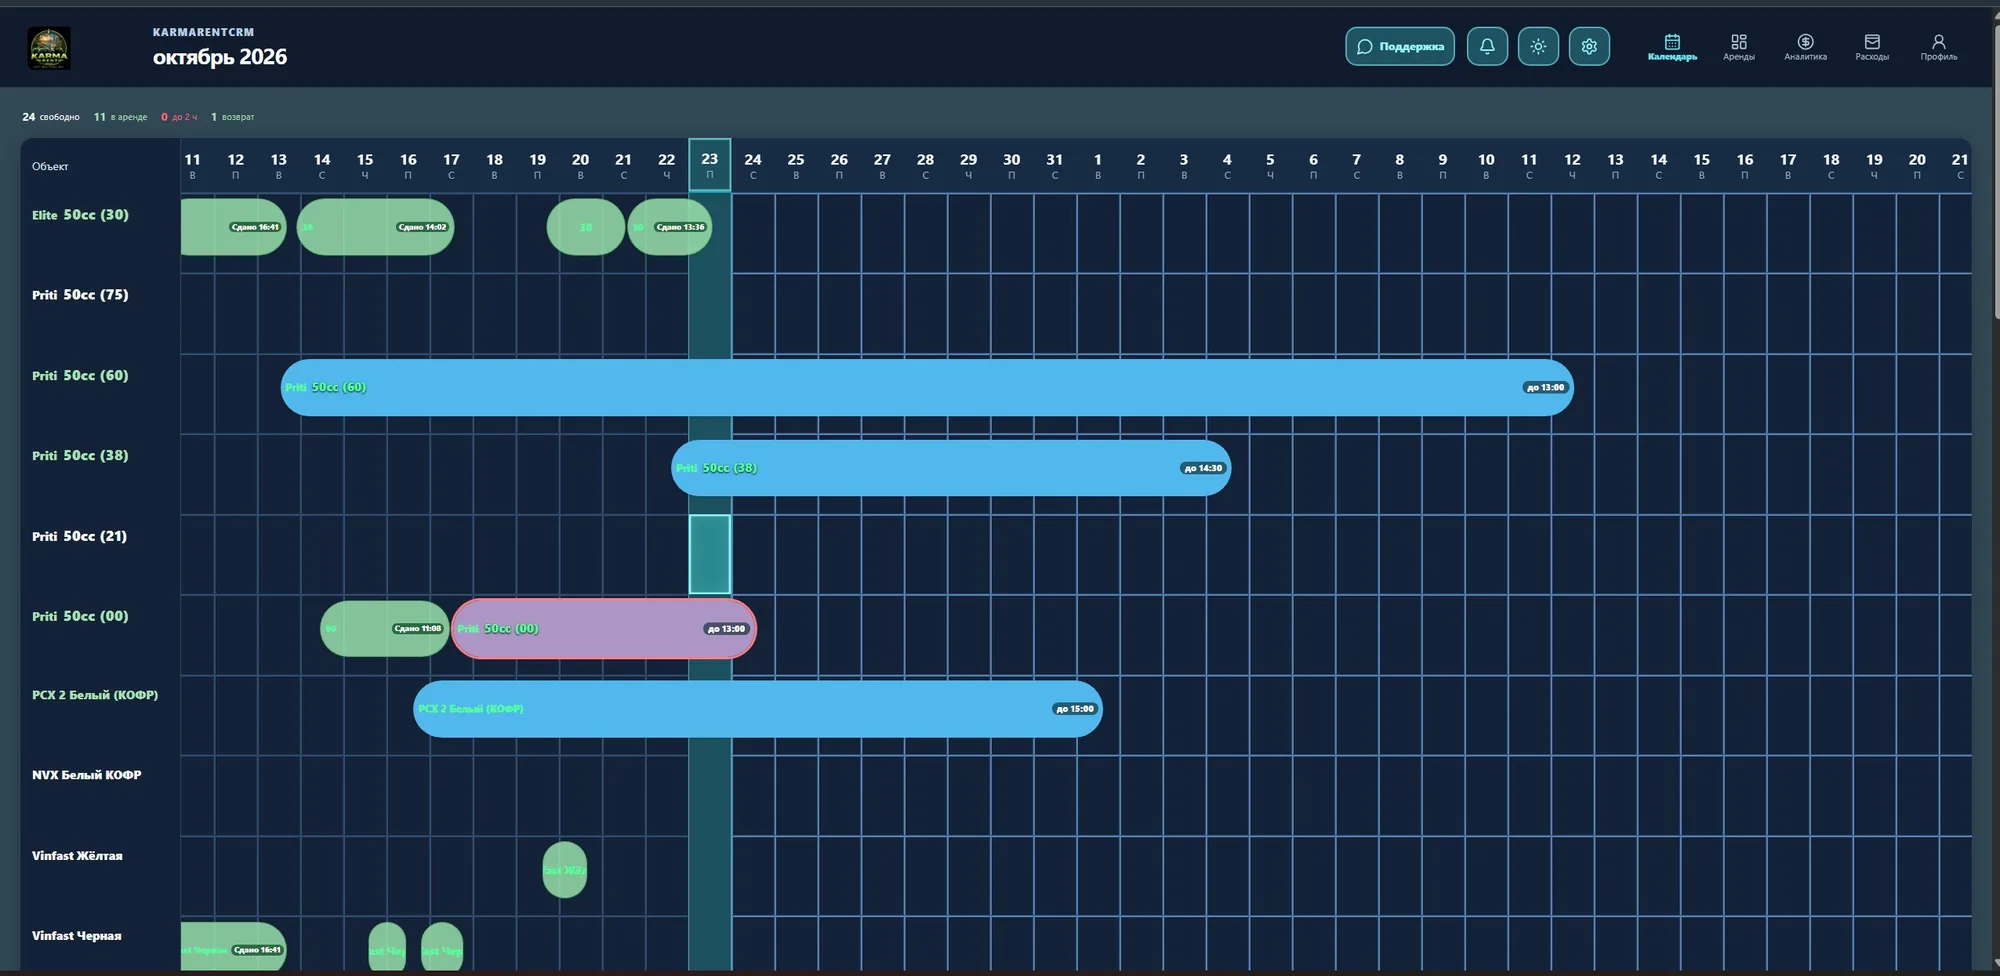Open Vinfast Жёлтая green rental block
Screen dimensions: 2000x976
(565, 870)
